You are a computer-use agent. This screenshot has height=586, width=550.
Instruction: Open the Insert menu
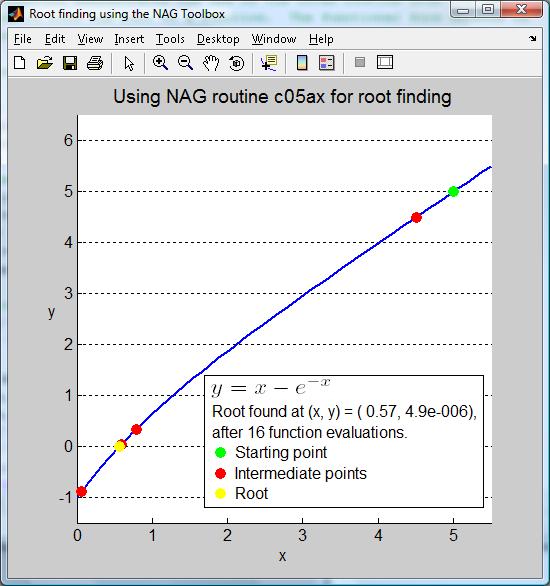pos(129,39)
